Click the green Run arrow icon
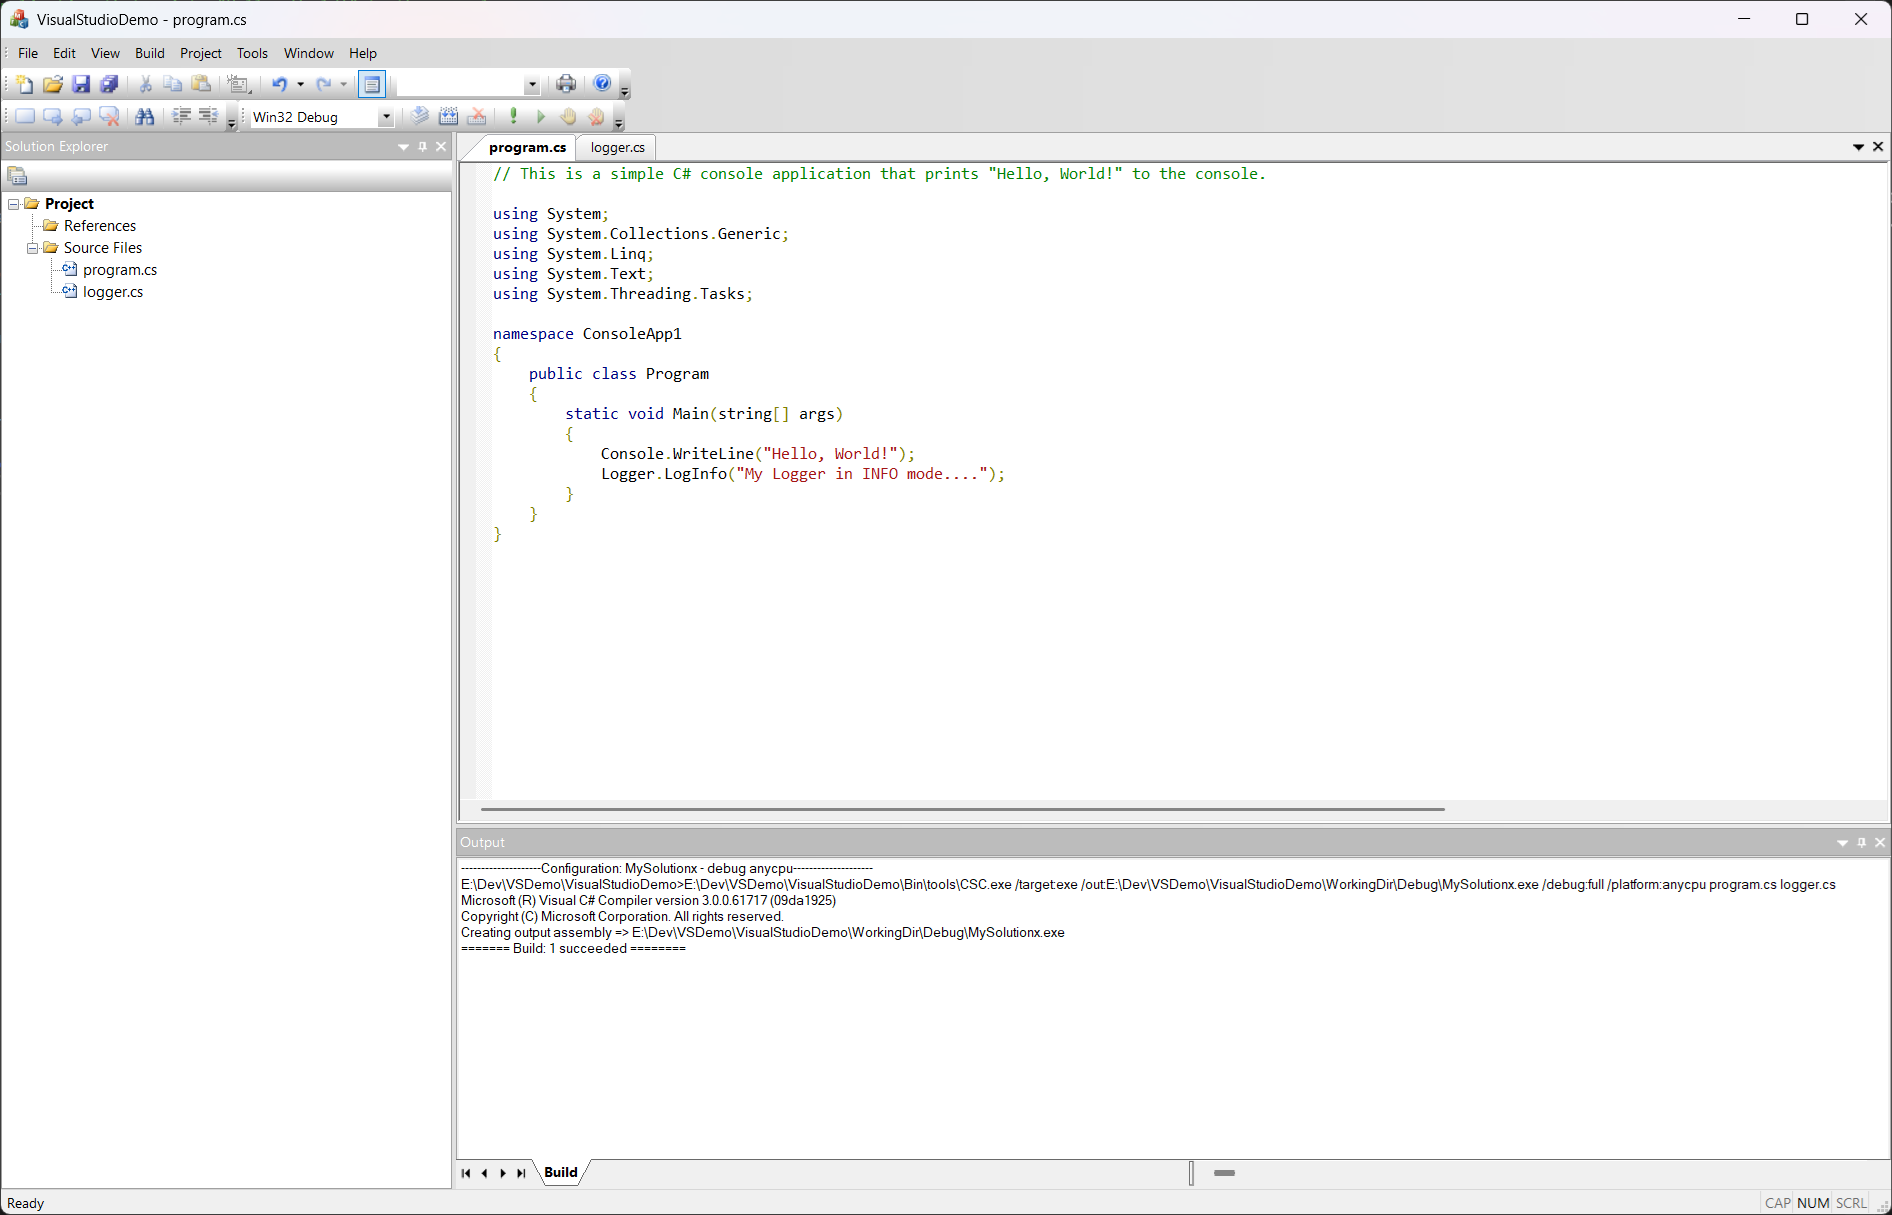 541,117
